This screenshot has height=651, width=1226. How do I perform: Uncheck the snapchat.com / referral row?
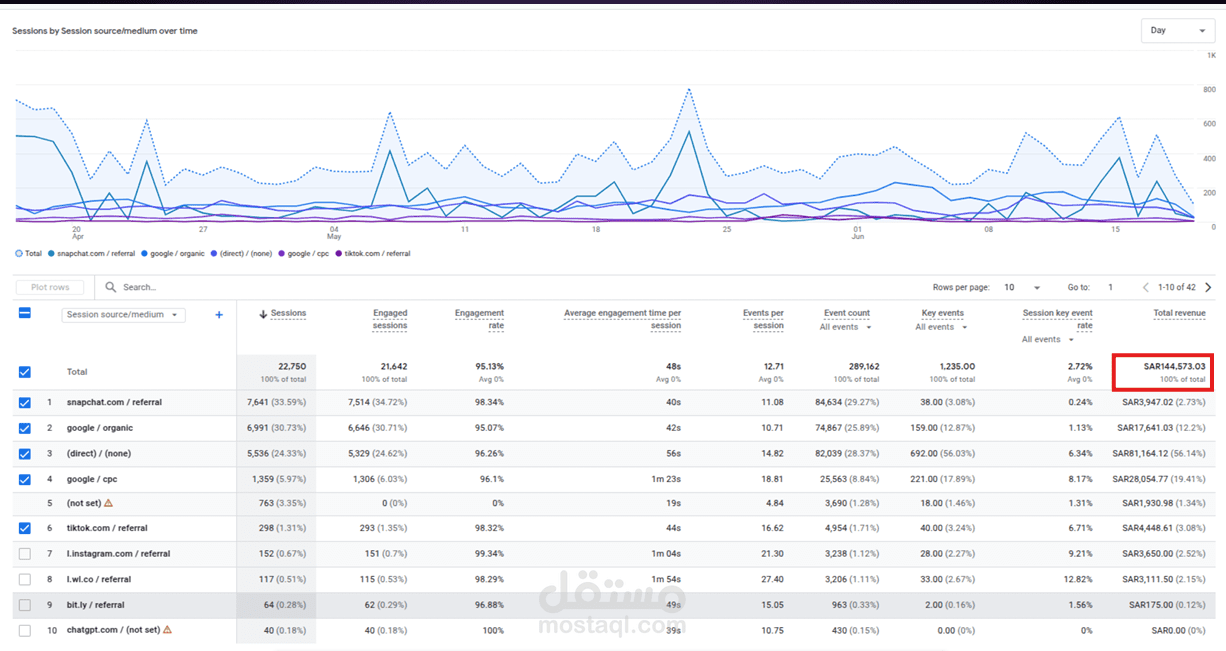(25, 403)
